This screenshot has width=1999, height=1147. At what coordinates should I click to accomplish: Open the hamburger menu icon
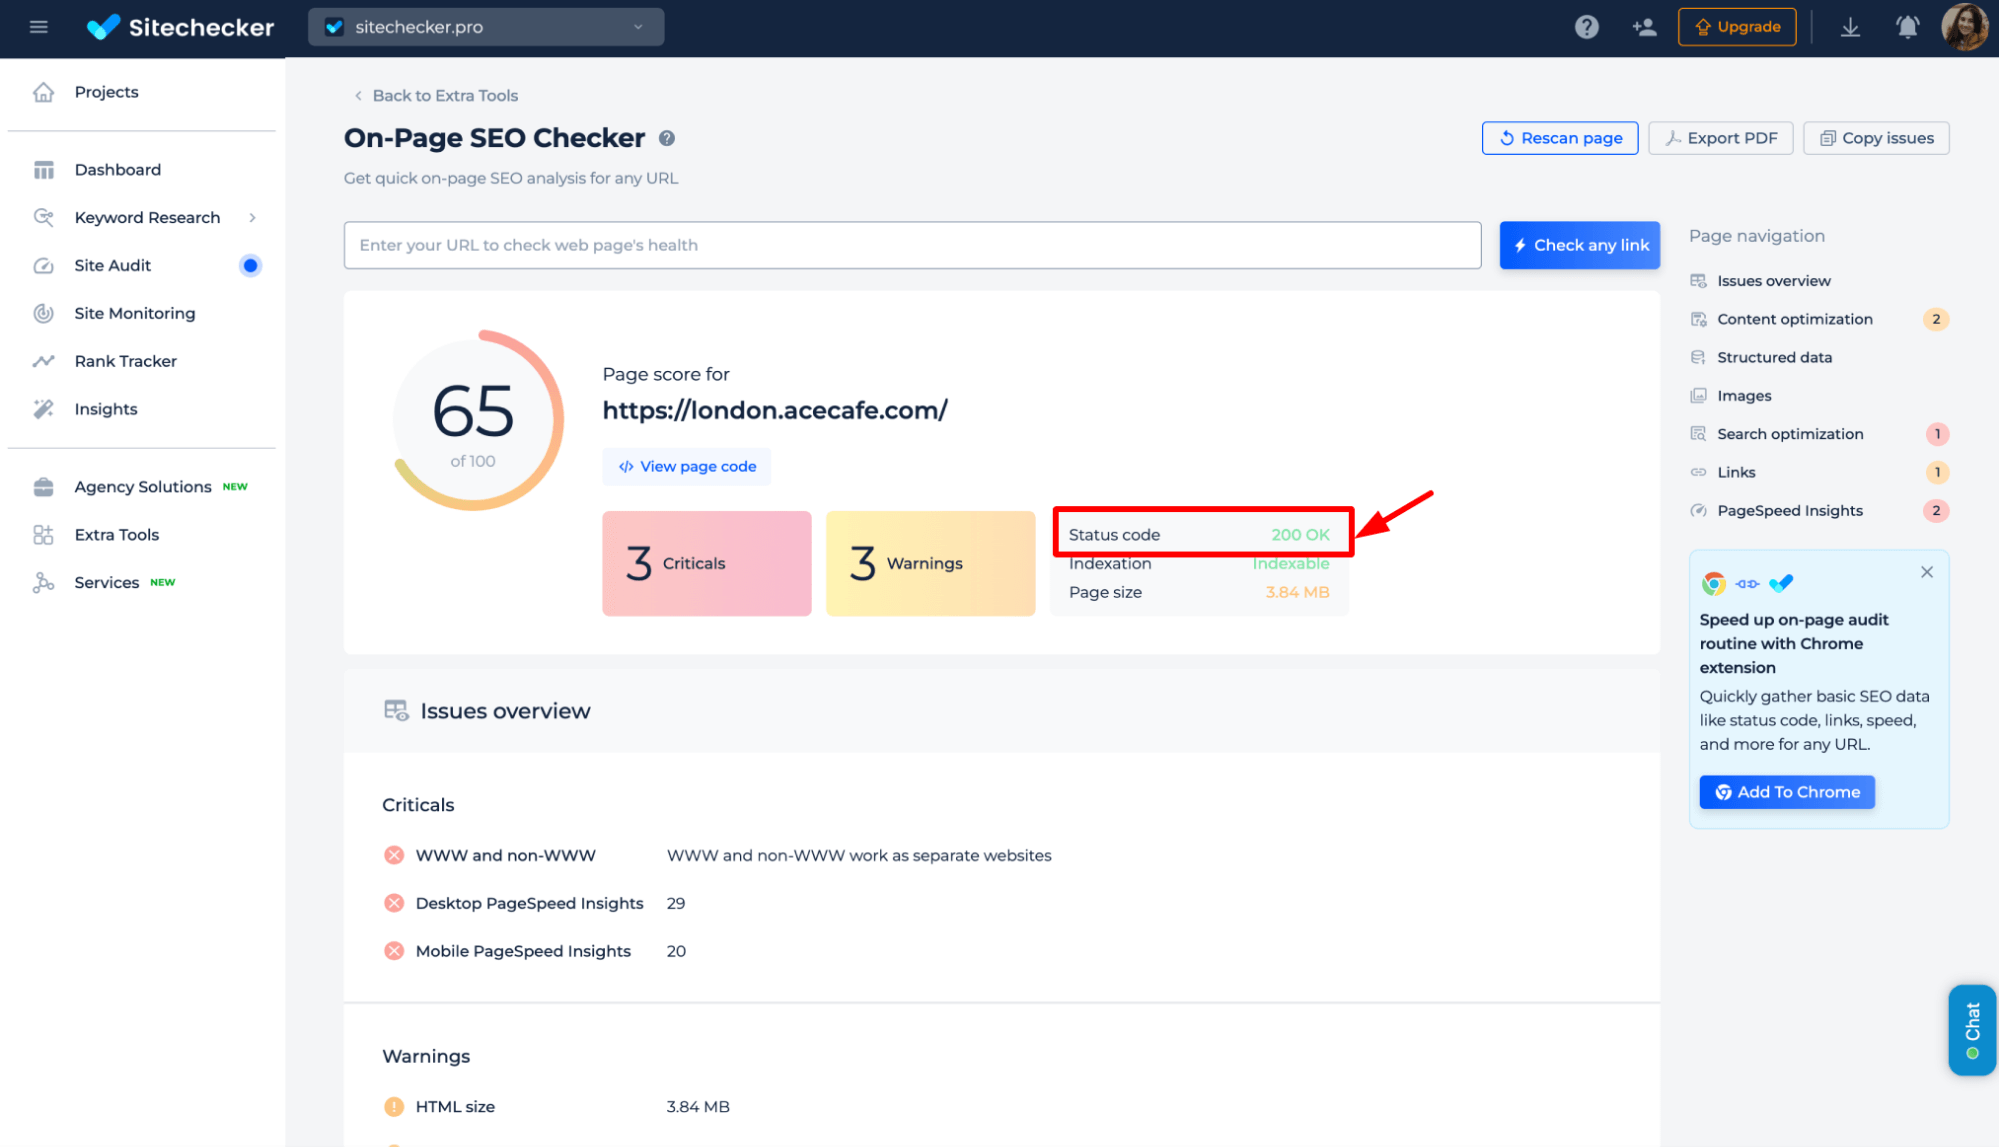(x=38, y=26)
